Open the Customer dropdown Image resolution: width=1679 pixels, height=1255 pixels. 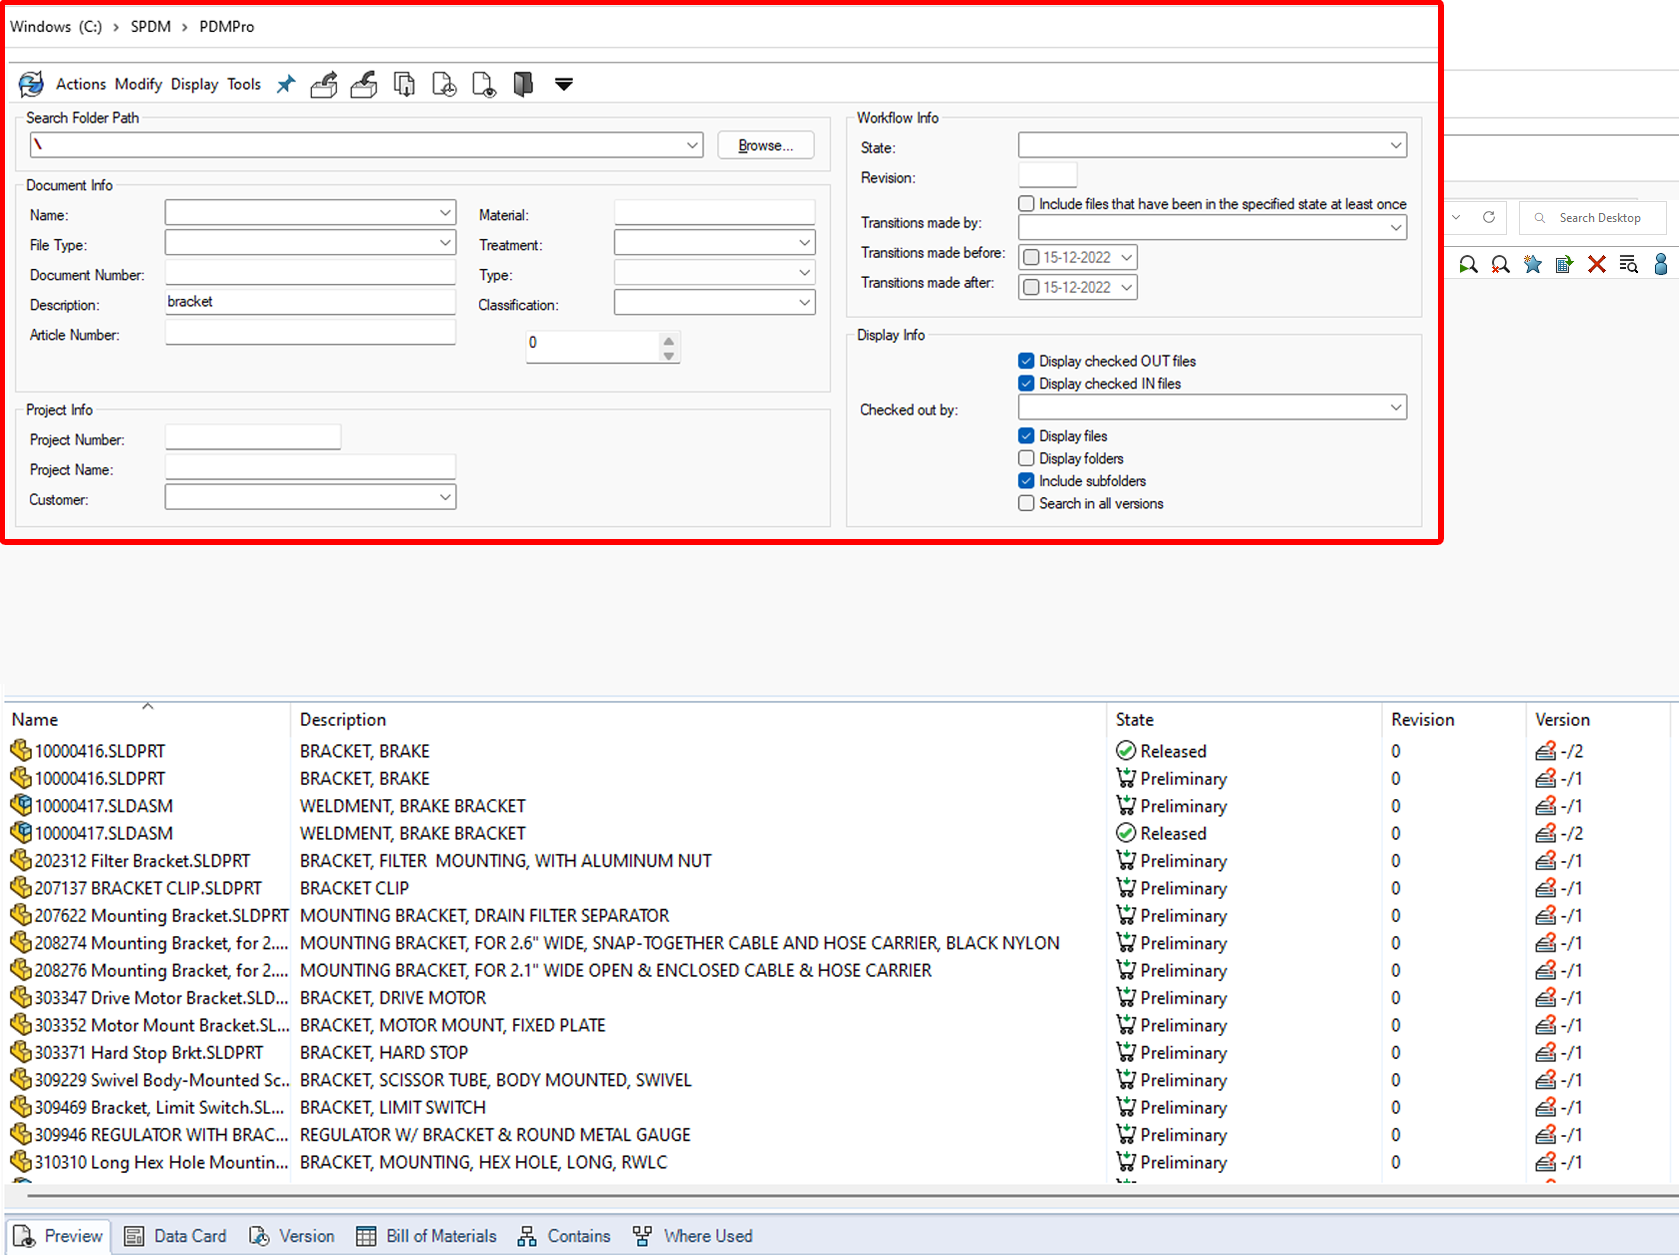445,497
